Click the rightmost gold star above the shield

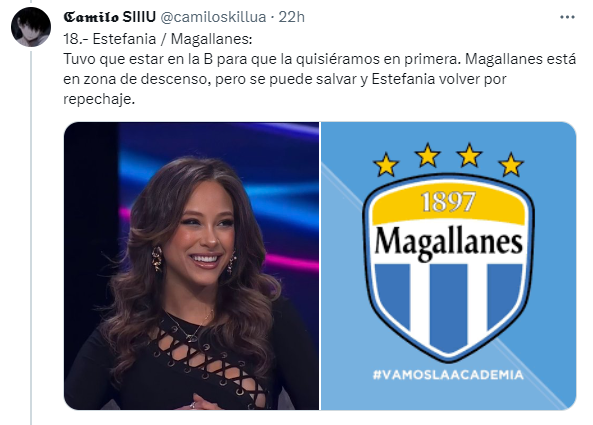[511, 164]
